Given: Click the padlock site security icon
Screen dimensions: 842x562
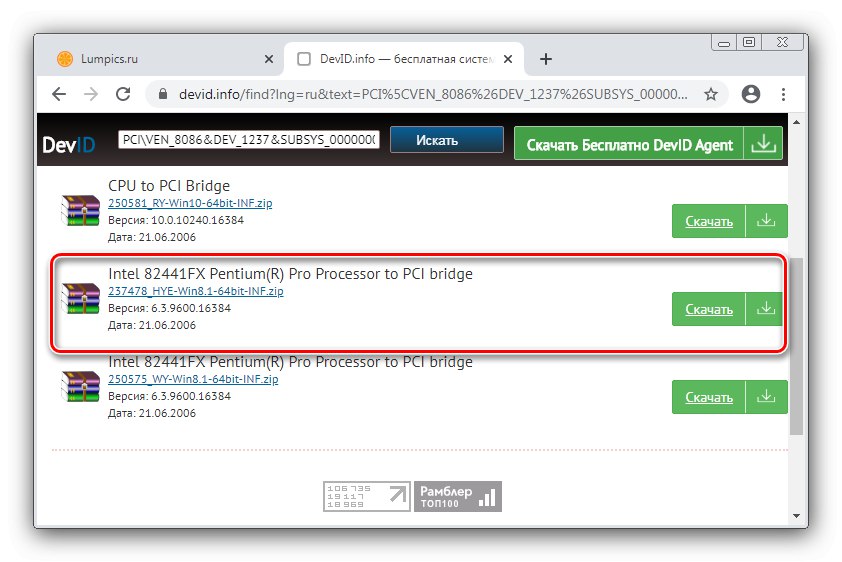Looking at the screenshot, I should 163,94.
